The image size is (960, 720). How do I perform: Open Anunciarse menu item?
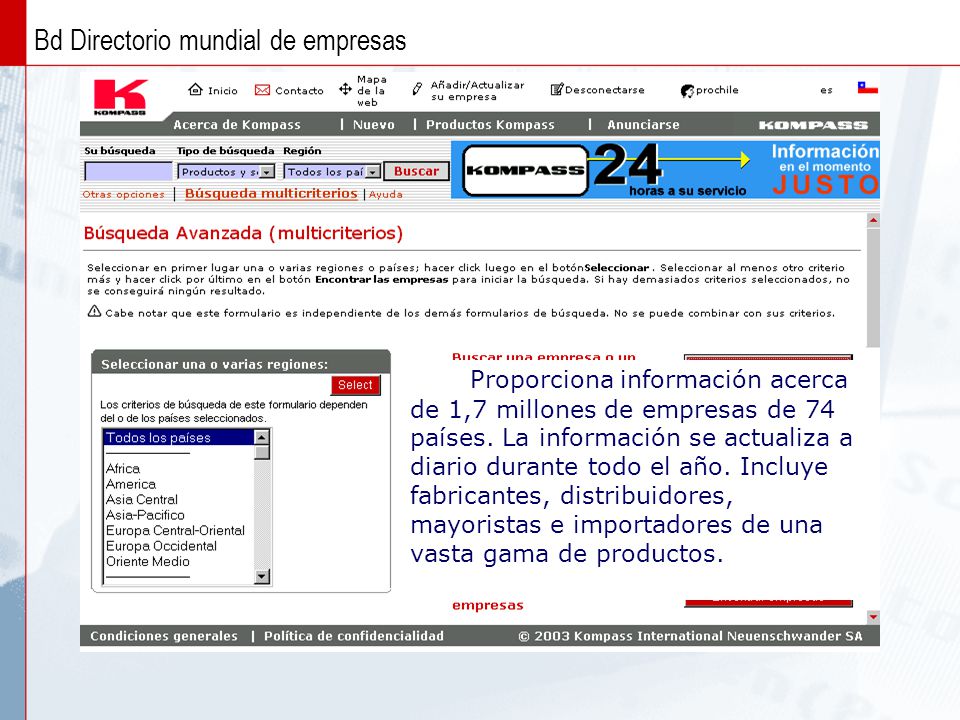click(x=643, y=124)
